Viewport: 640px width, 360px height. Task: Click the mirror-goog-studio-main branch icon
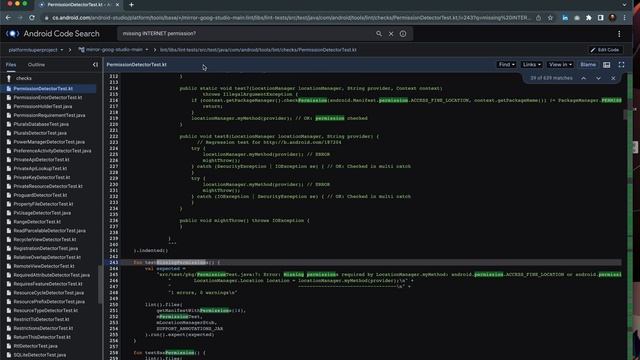coord(81,50)
